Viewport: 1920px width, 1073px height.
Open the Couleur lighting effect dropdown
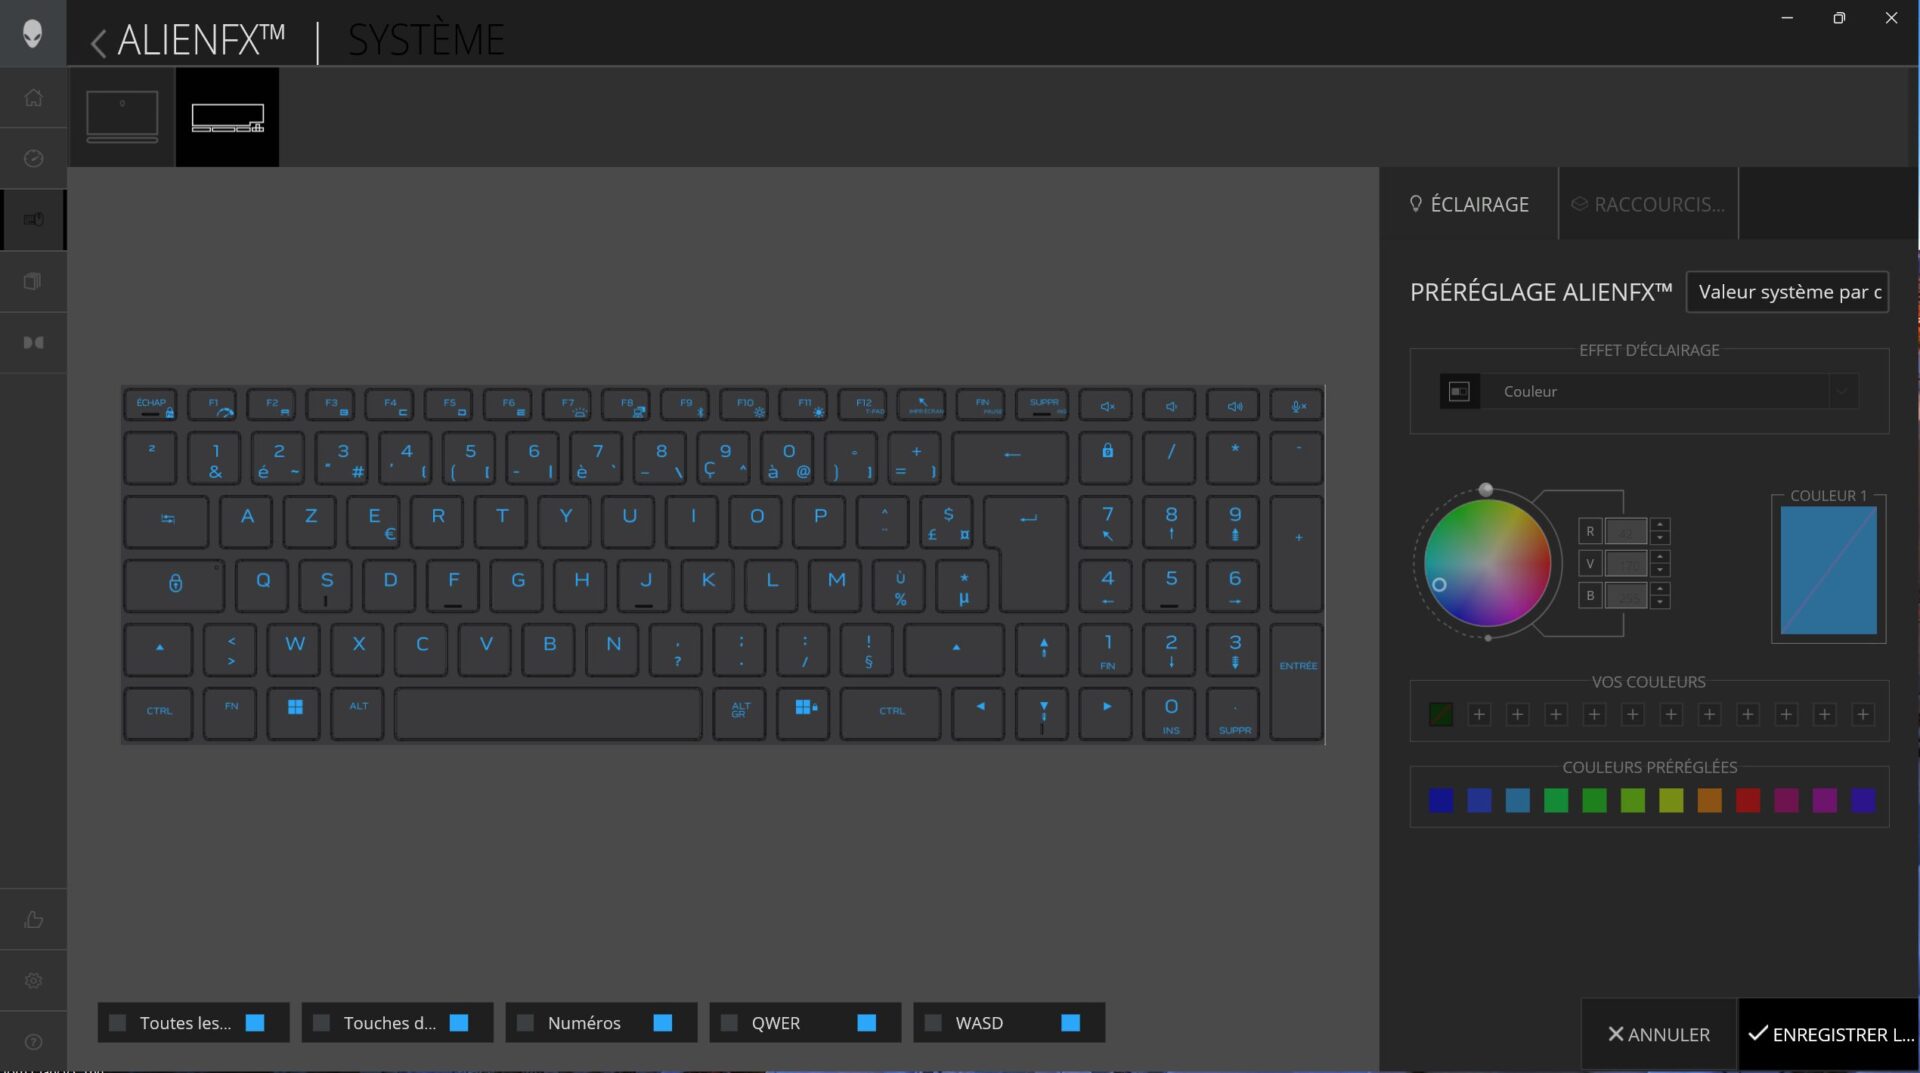[x=1649, y=391]
